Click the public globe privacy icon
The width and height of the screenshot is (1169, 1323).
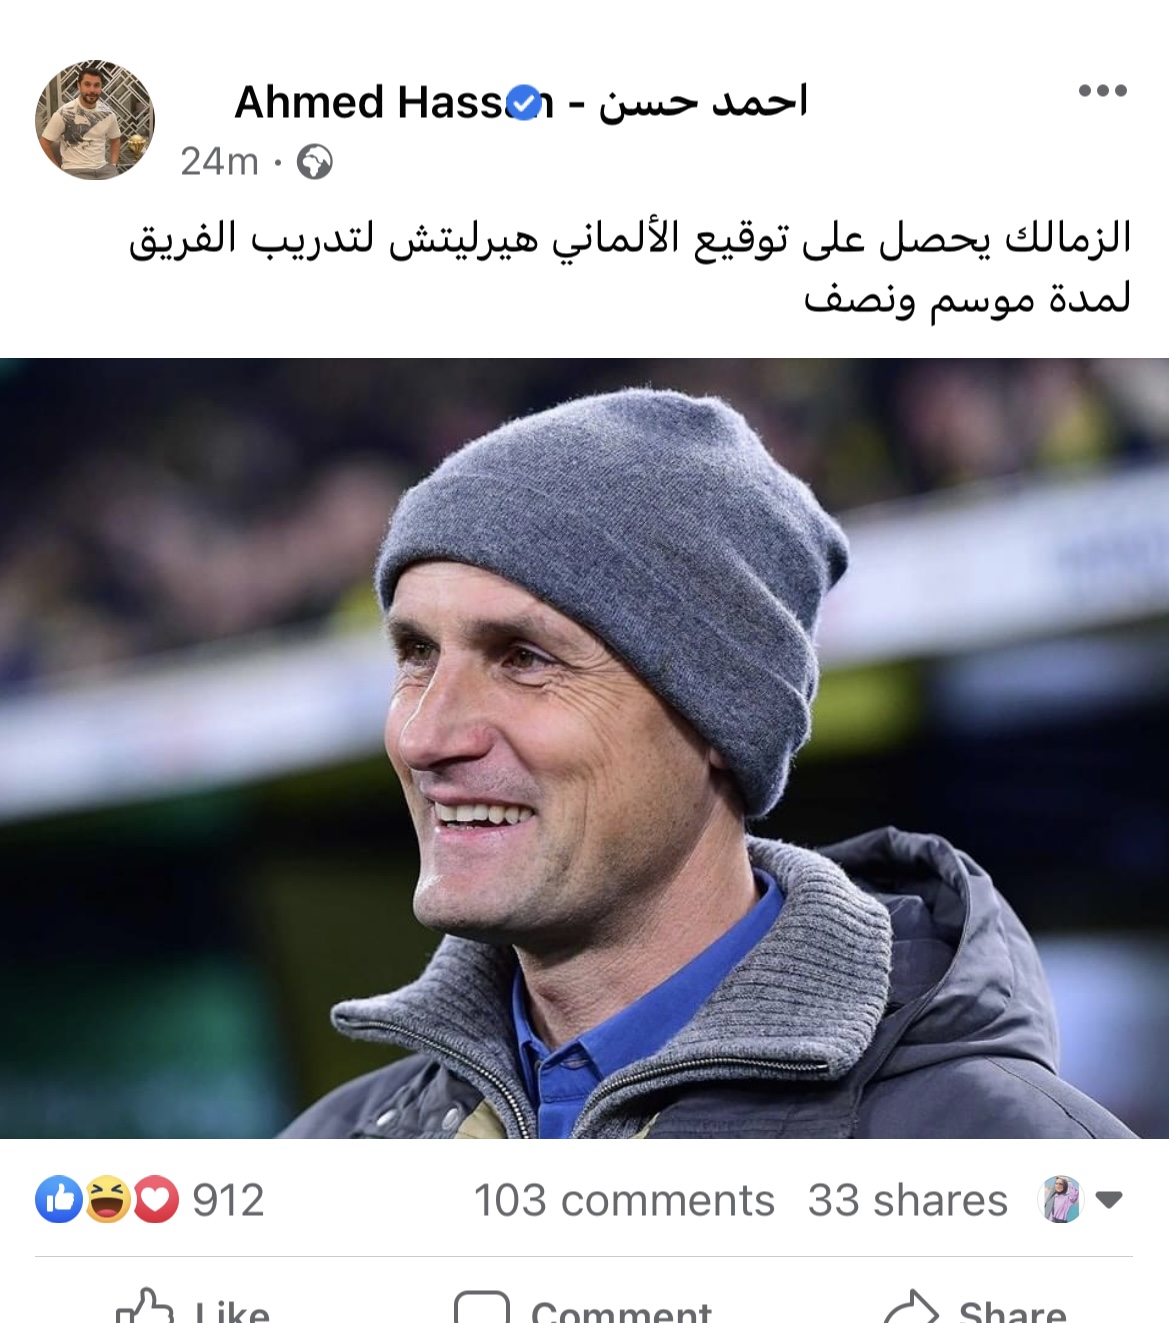[315, 162]
